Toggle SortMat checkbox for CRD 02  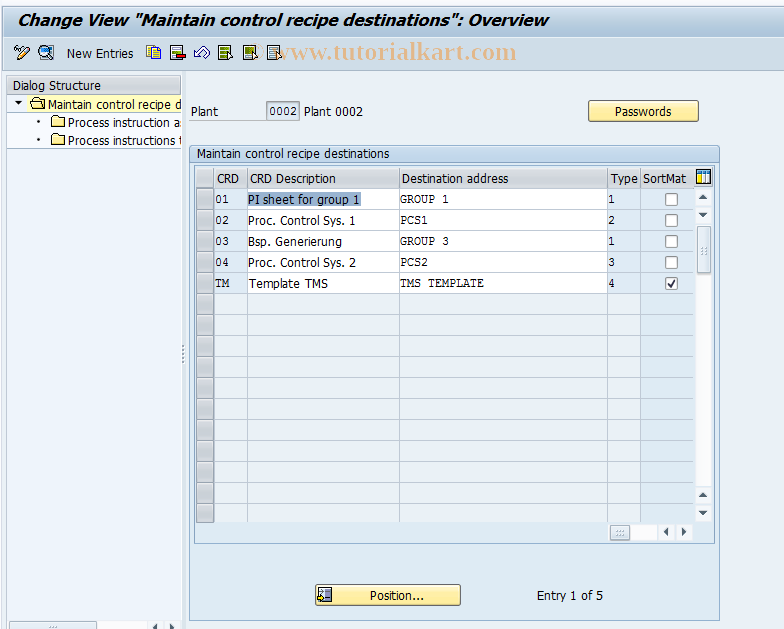pos(671,220)
